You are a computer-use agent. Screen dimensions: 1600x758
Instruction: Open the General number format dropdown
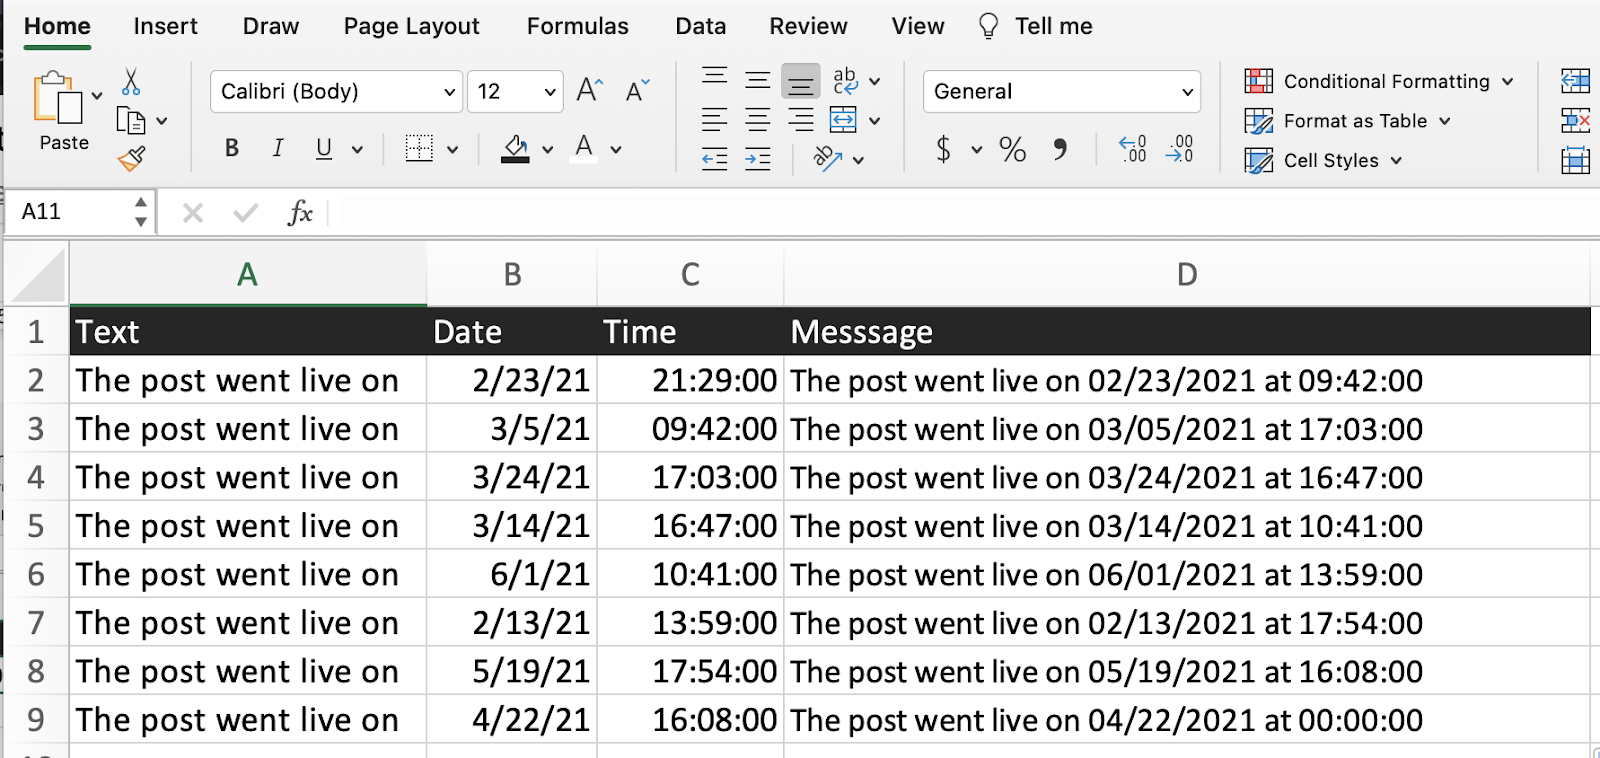[x=1187, y=92]
